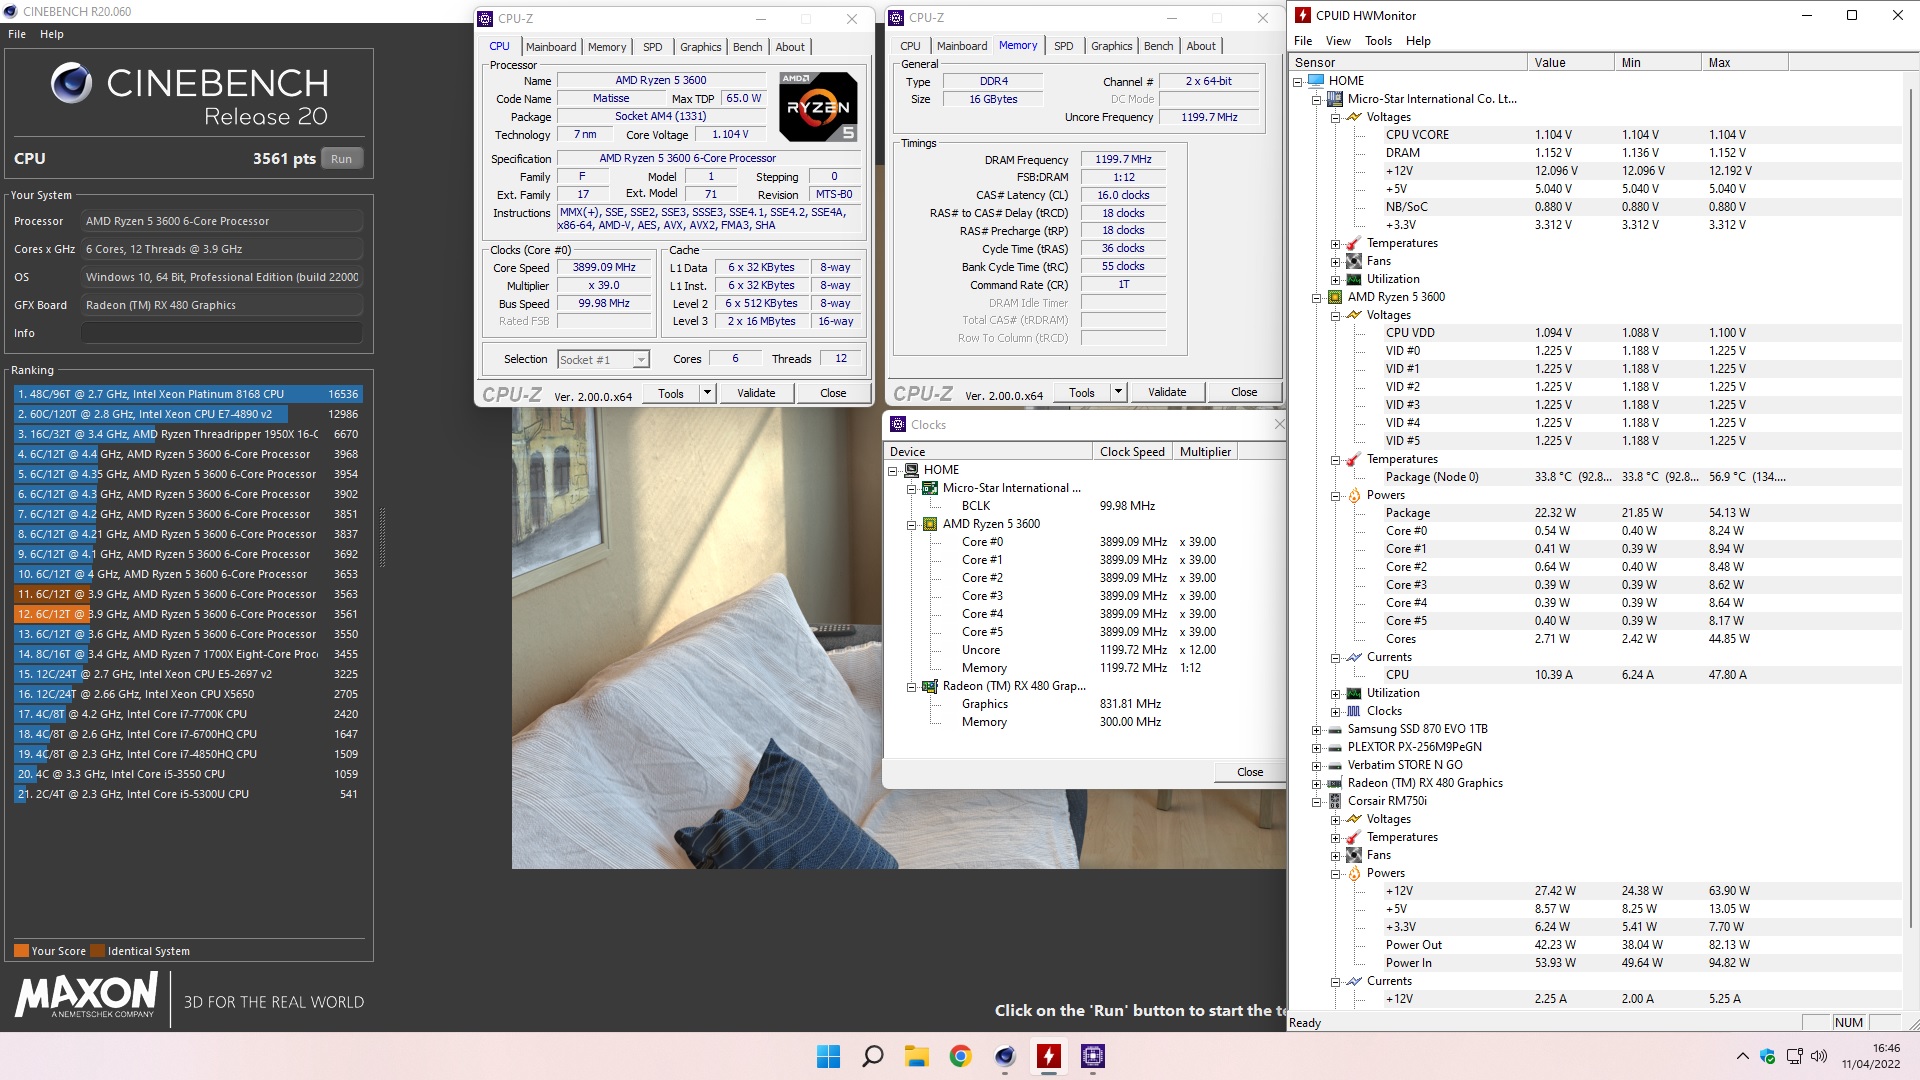
Task: Select ranking row 1 Intel Xeon Platinum 8168
Action: click(187, 394)
